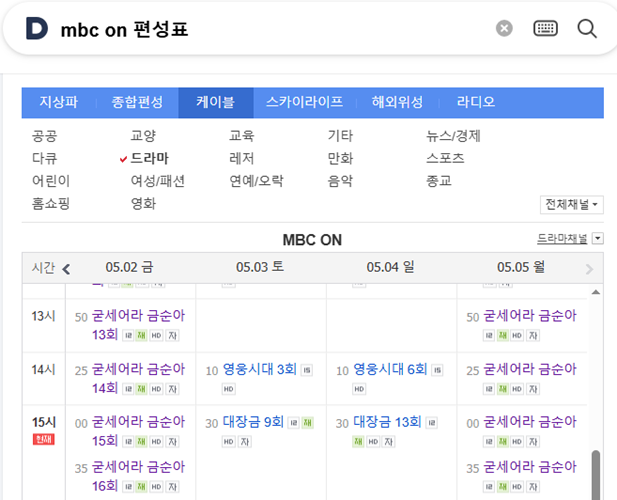Open the virtual keyboard icon
617x500 pixels.
[x=545, y=28]
